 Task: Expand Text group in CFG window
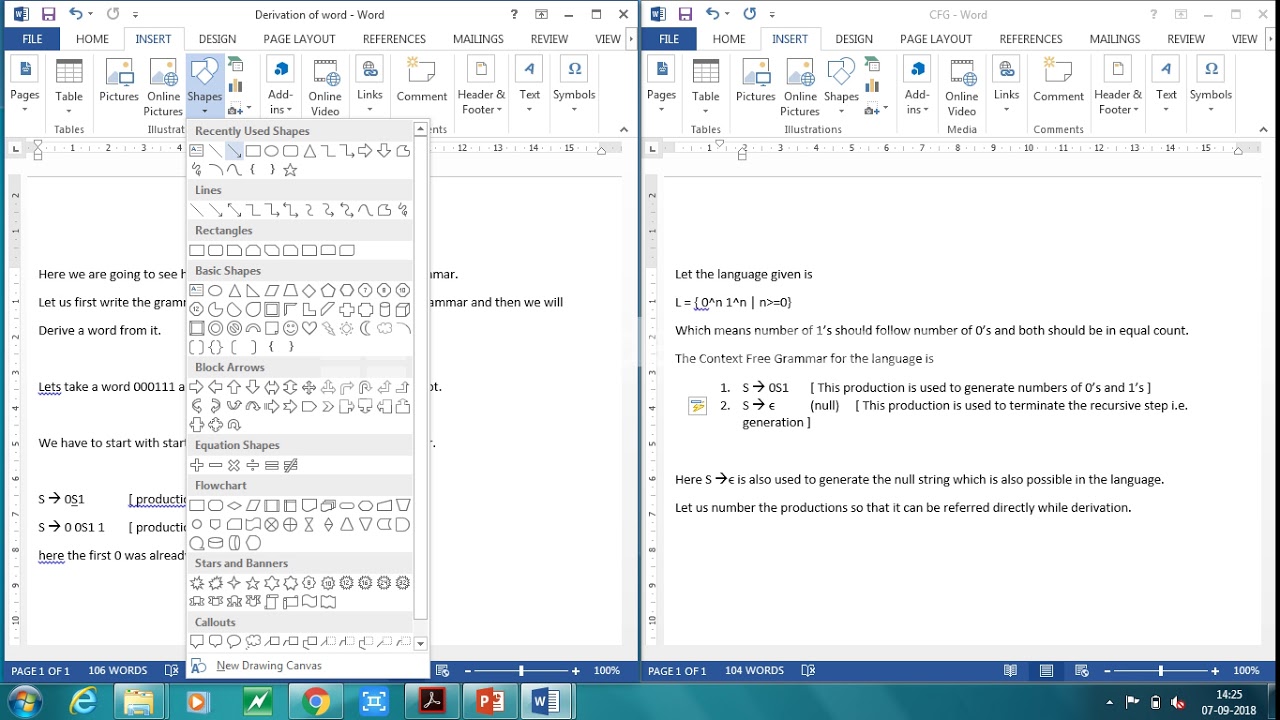1167,88
